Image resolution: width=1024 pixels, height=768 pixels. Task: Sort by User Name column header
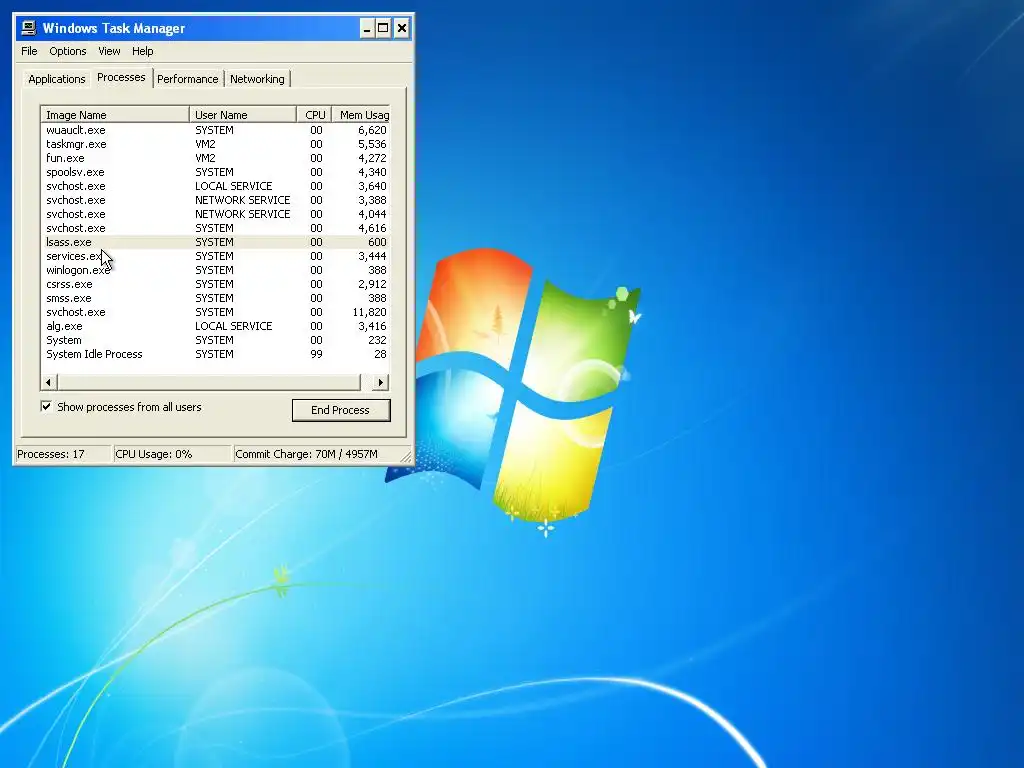(242, 115)
